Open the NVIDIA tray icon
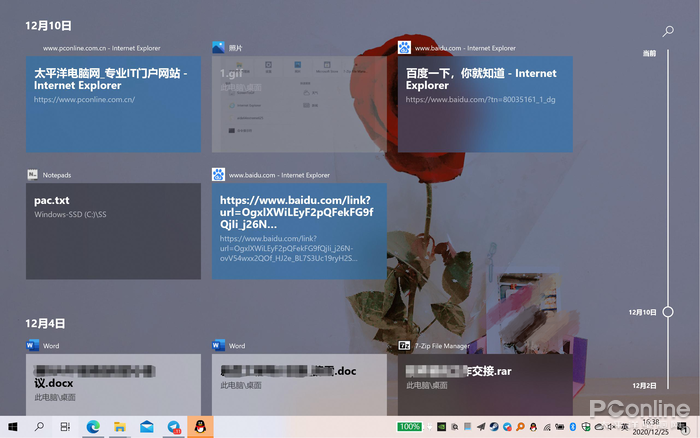This screenshot has height=438, width=700. coord(441,427)
